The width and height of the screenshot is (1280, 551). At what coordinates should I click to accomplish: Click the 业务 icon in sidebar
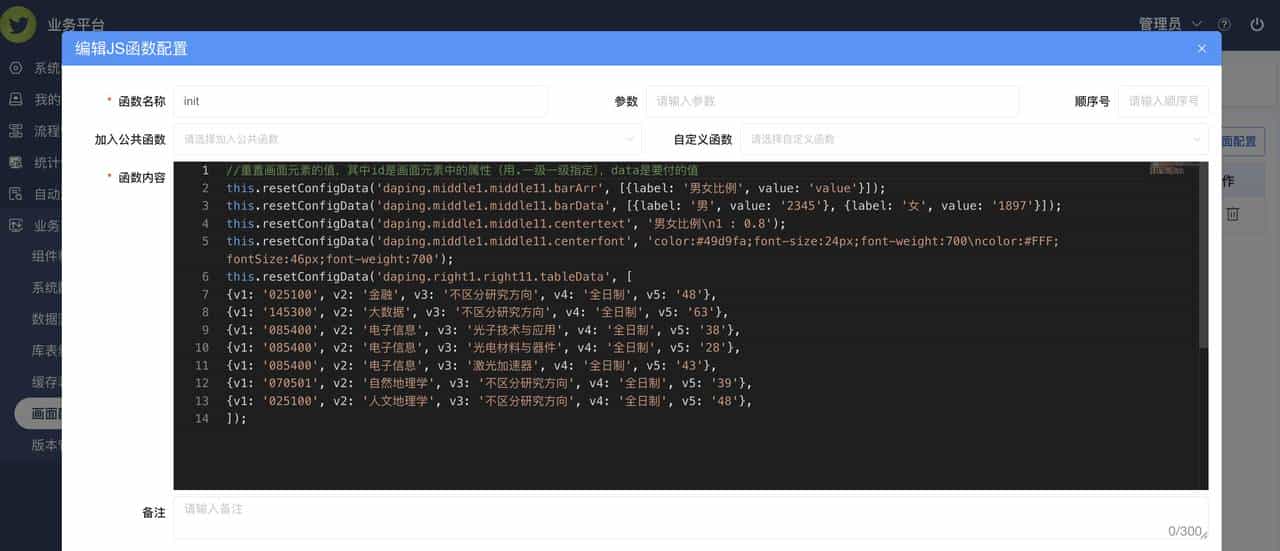[x=15, y=225]
